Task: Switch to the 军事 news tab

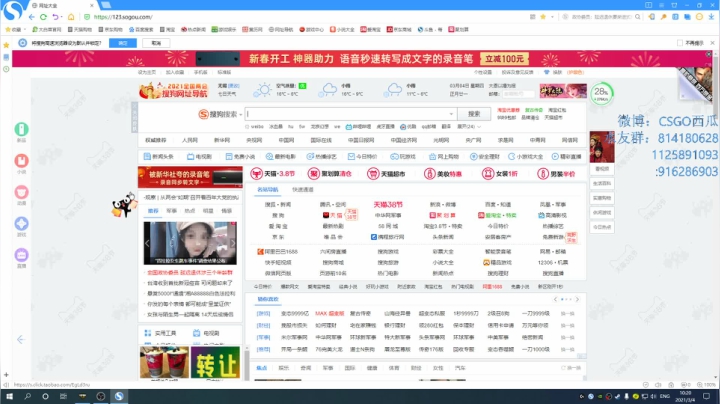Action: point(172,211)
